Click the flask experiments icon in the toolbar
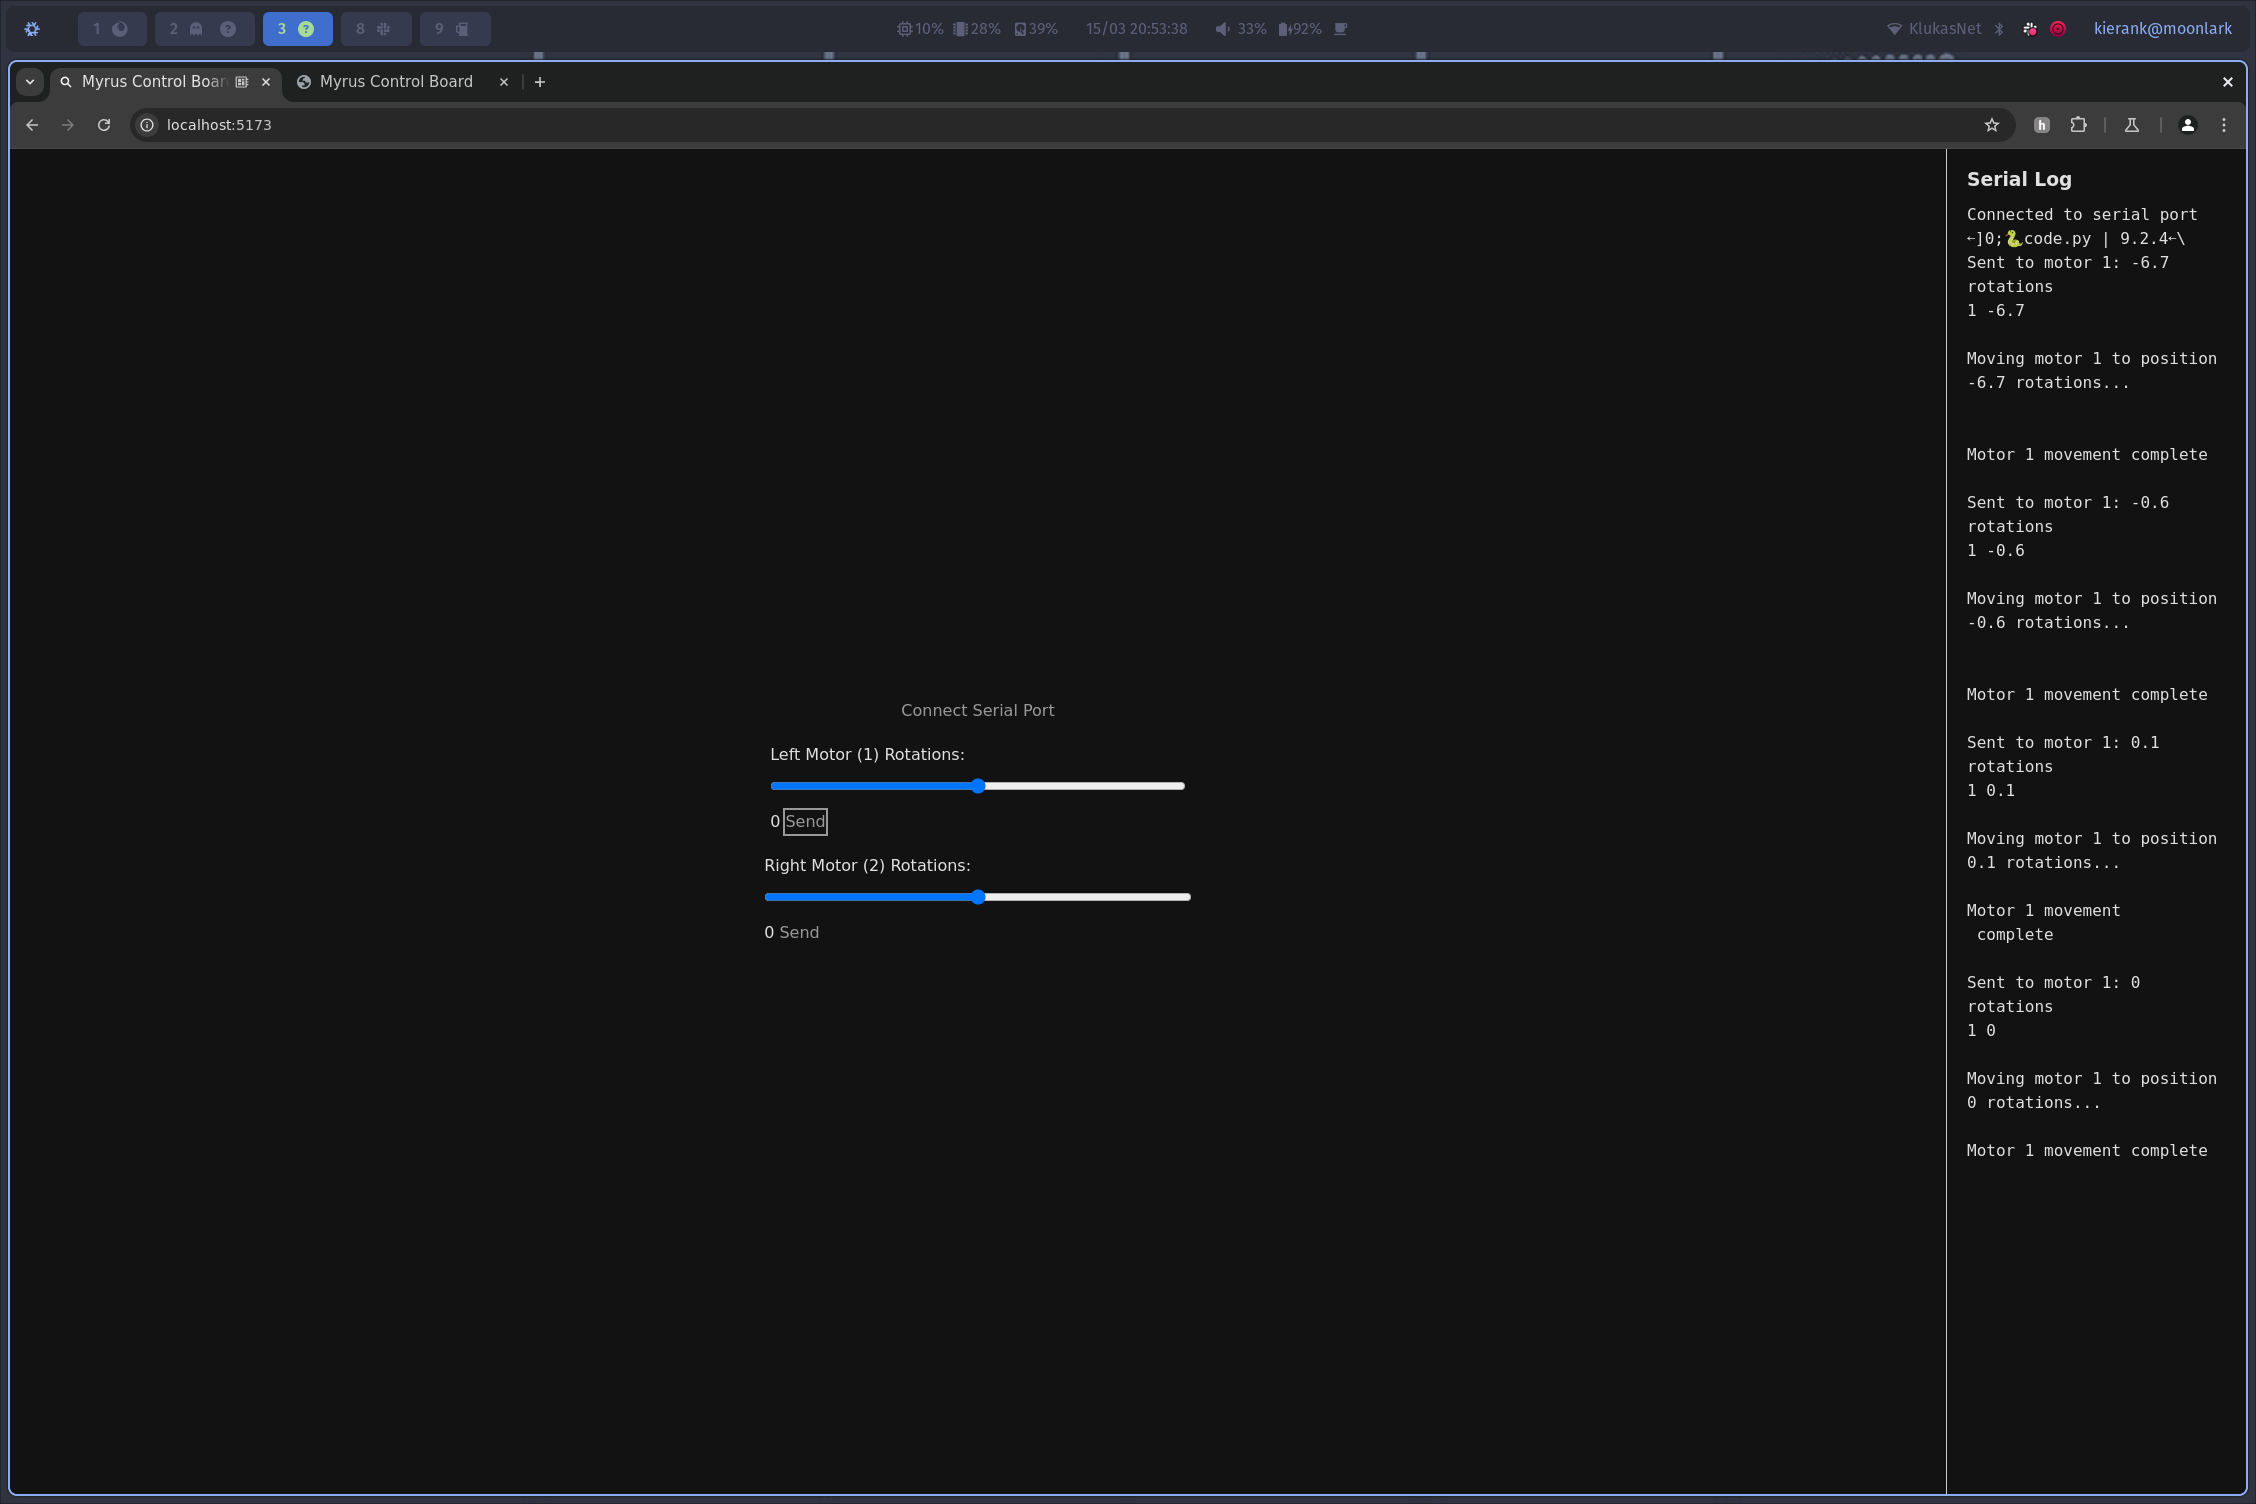Screen dimensions: 2256x1504 [2131, 125]
